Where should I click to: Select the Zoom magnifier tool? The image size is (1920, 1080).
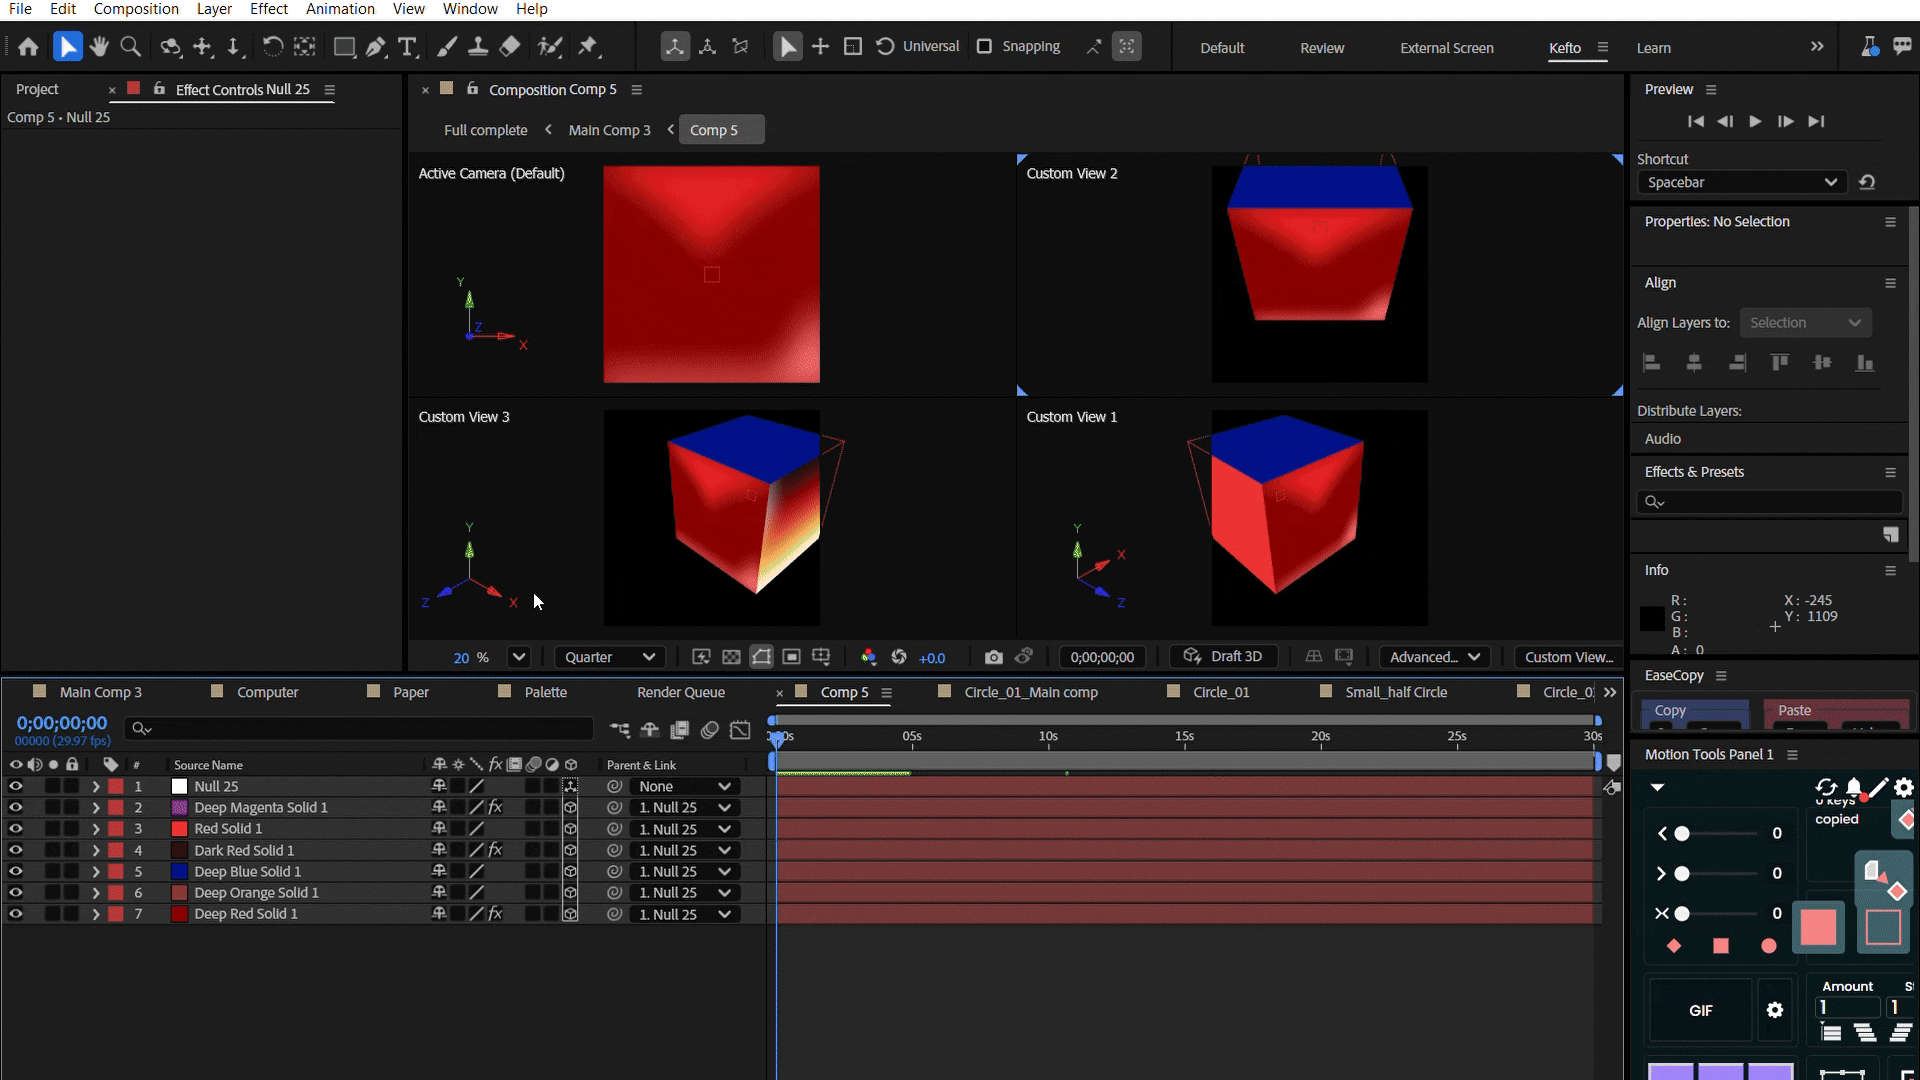click(130, 47)
